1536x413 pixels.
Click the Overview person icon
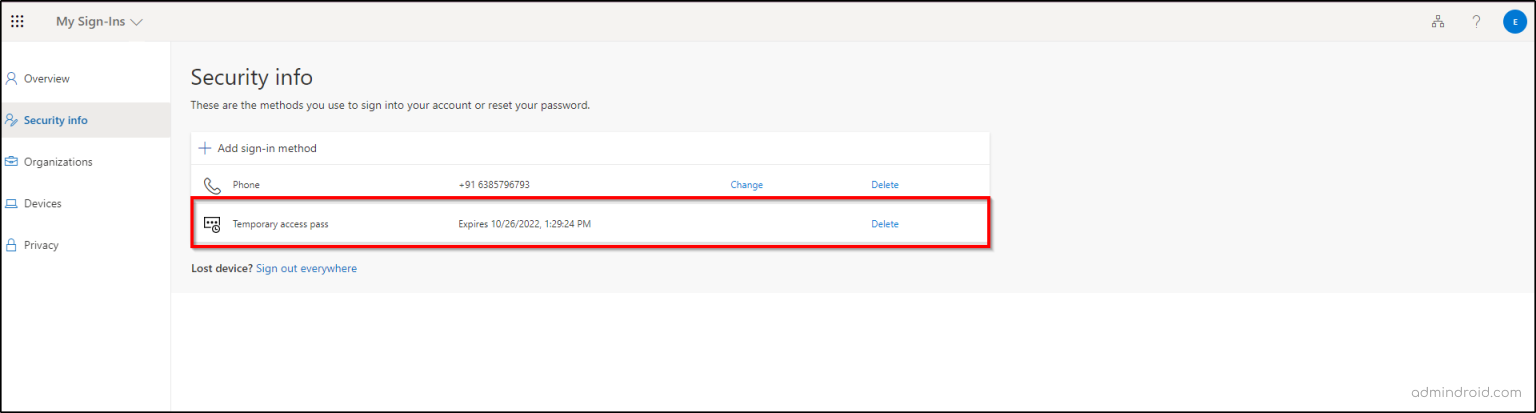click(12, 78)
